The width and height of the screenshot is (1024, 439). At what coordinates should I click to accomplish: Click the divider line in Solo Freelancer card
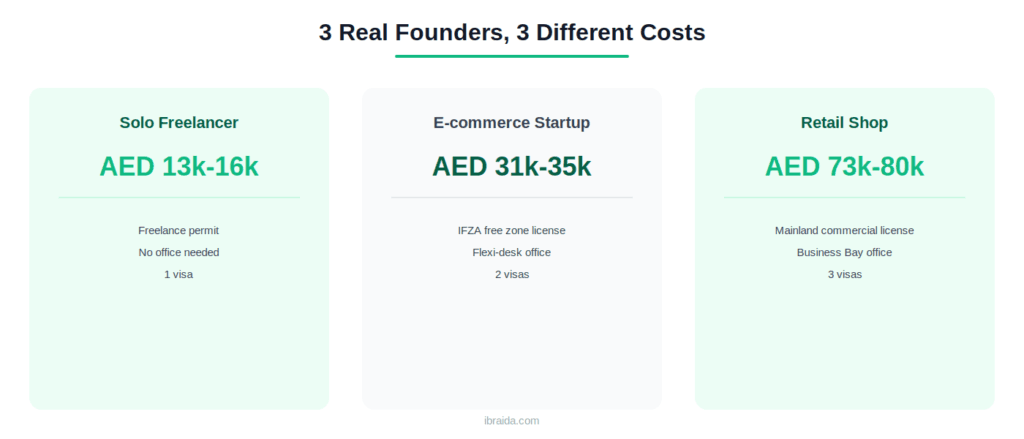tap(179, 197)
